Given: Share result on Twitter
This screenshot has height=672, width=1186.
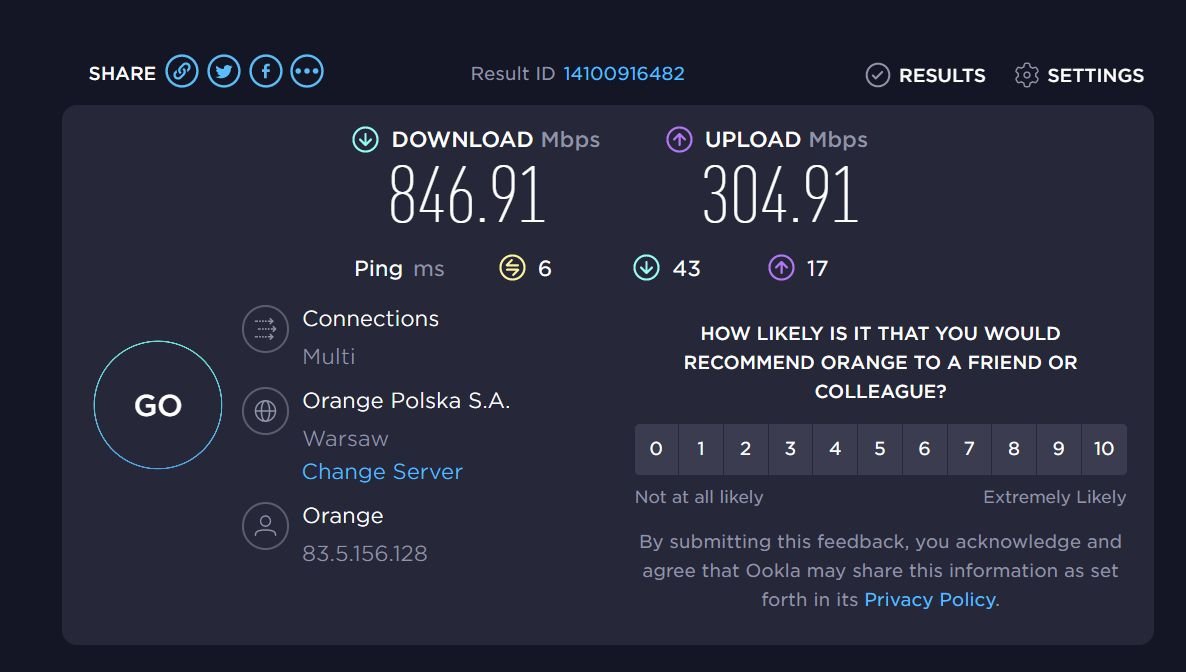Looking at the screenshot, I should coord(224,72).
